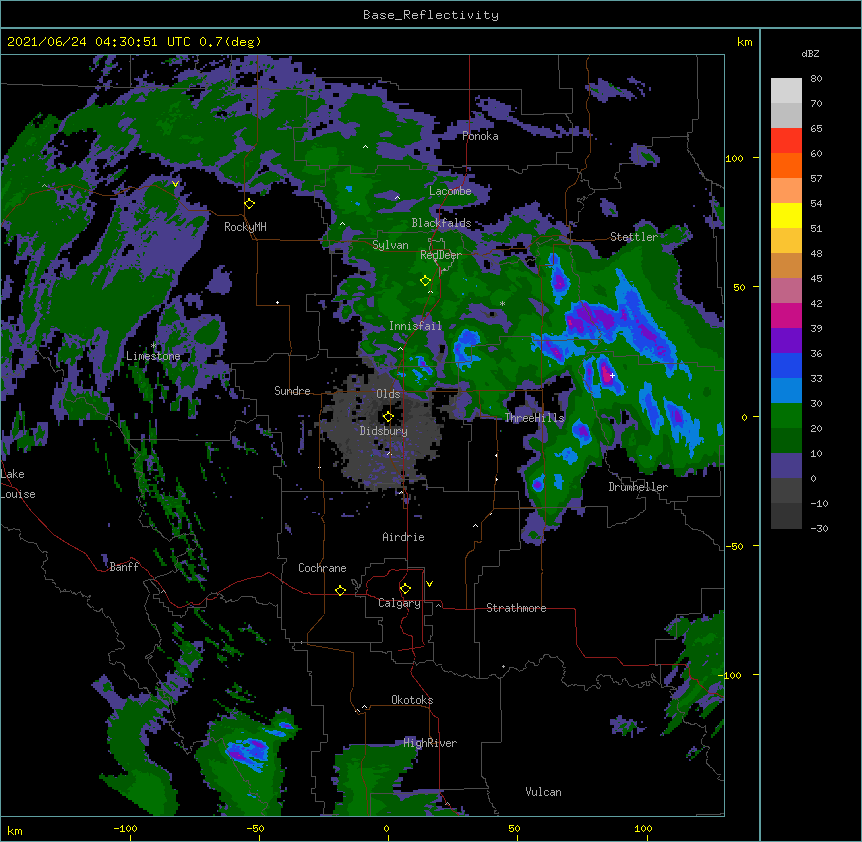
Task: Click the yellow diamond marker above Calgary label
Action: (x=405, y=589)
